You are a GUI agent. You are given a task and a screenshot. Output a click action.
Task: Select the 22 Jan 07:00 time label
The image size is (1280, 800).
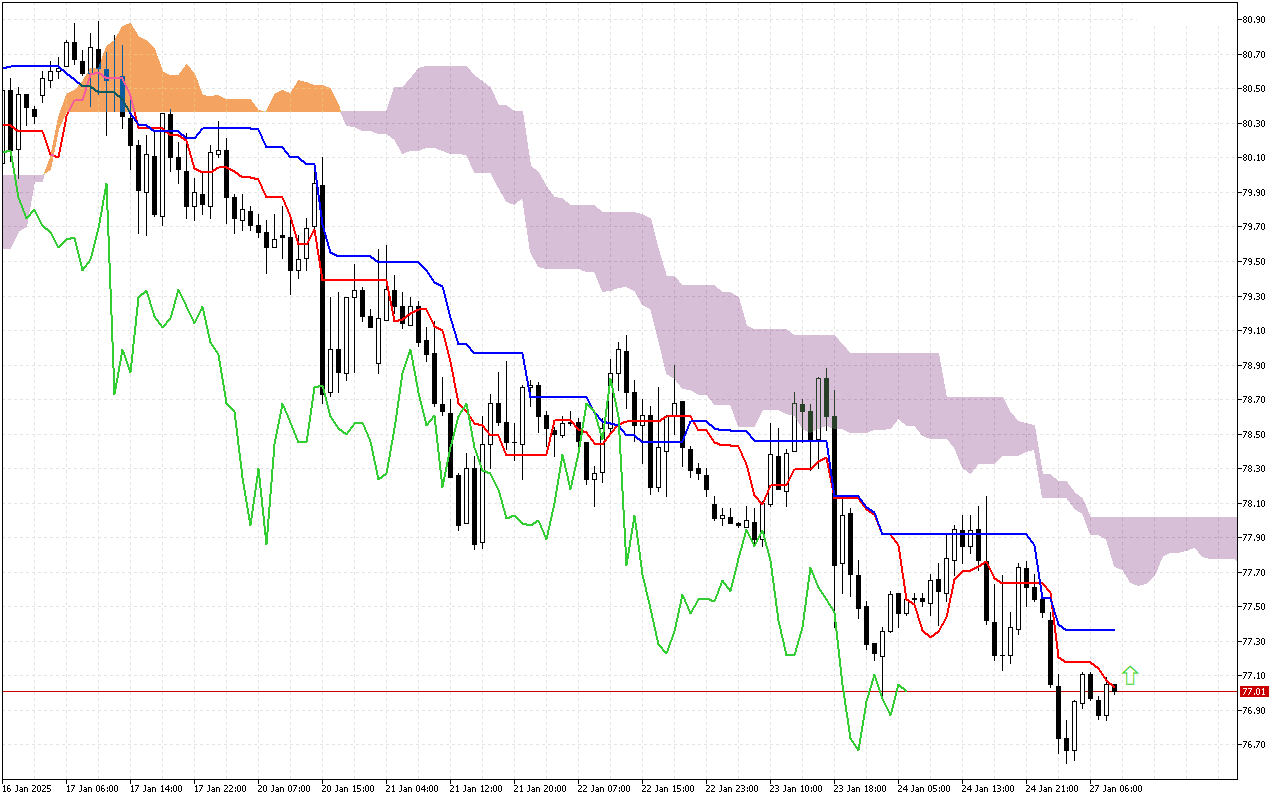click(604, 788)
